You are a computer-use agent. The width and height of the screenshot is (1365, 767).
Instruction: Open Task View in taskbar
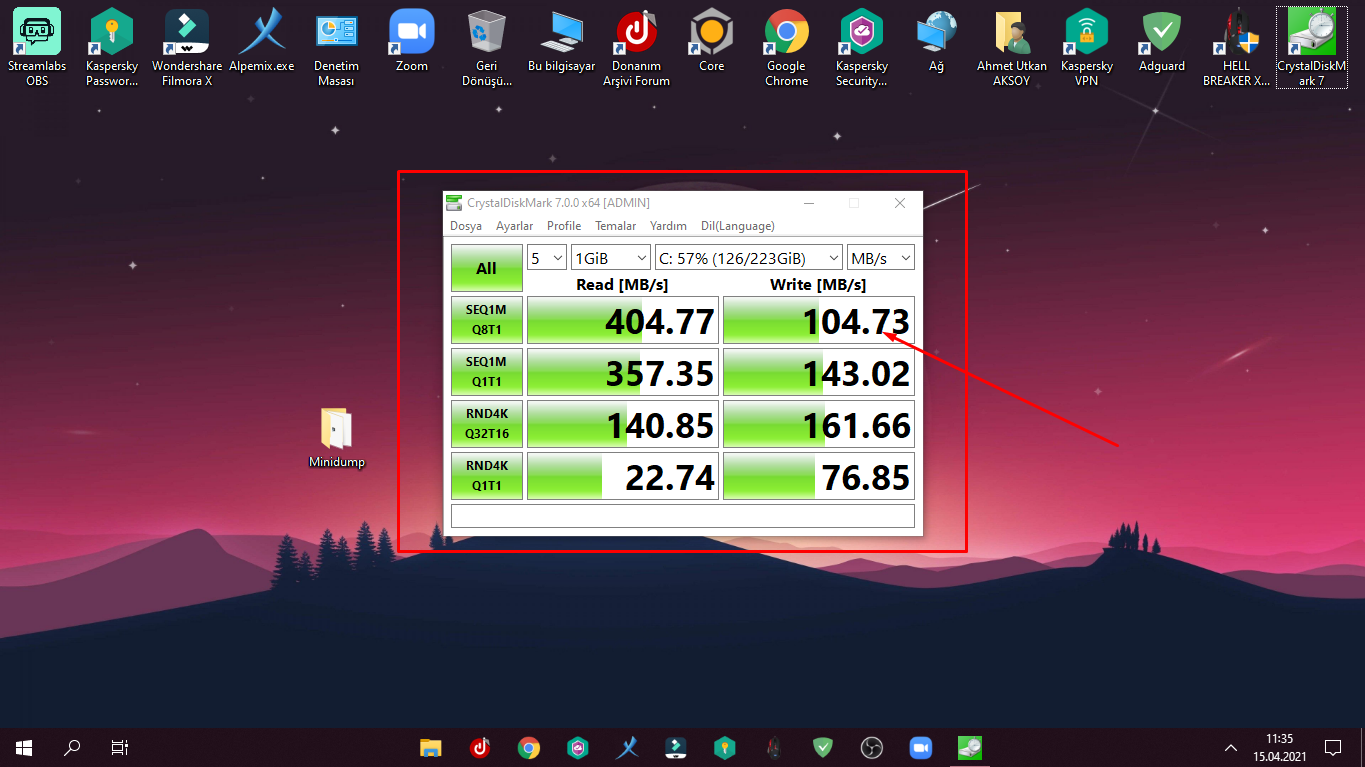(120, 747)
